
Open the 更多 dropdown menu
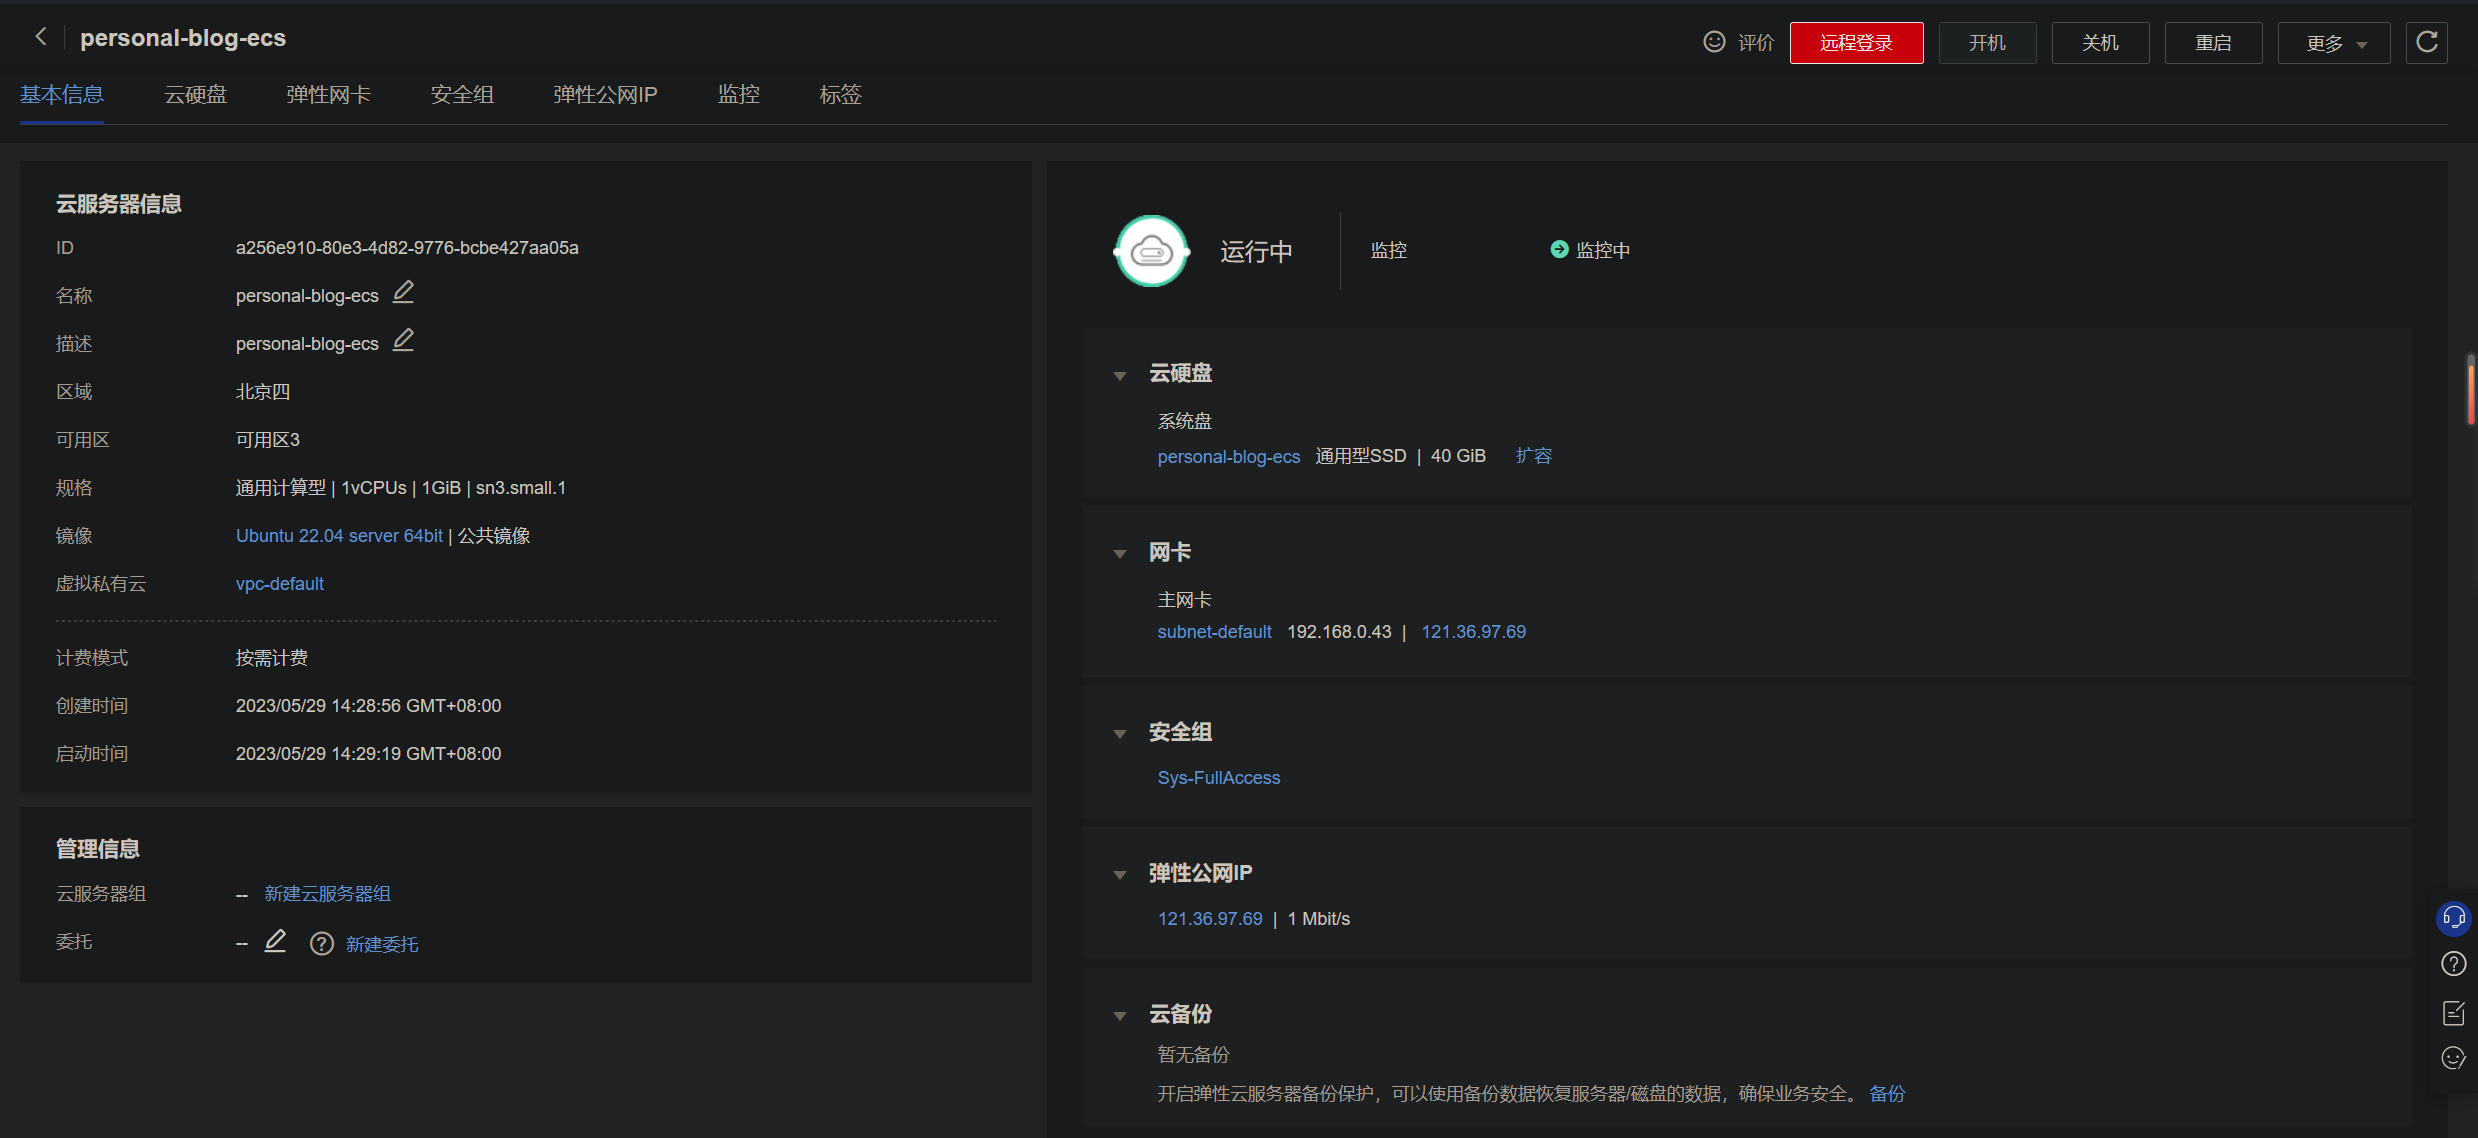pos(2333,43)
